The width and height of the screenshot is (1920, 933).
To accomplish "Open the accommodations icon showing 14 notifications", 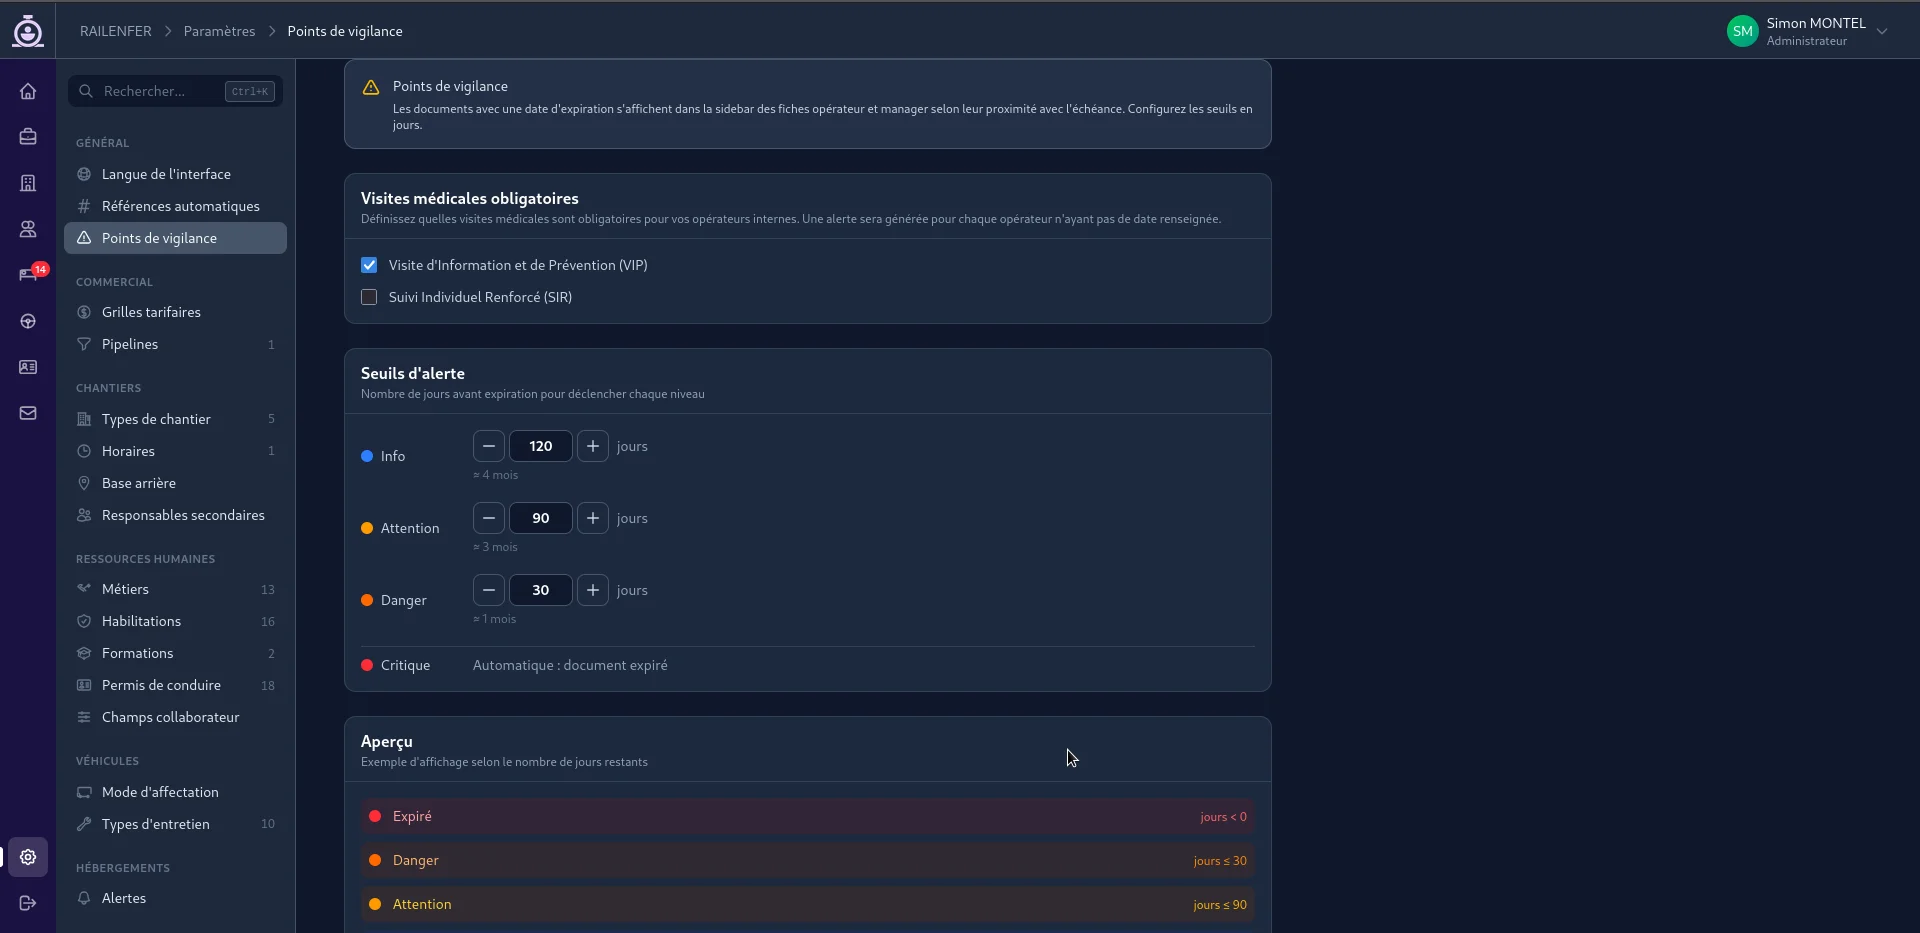I will tap(27, 275).
